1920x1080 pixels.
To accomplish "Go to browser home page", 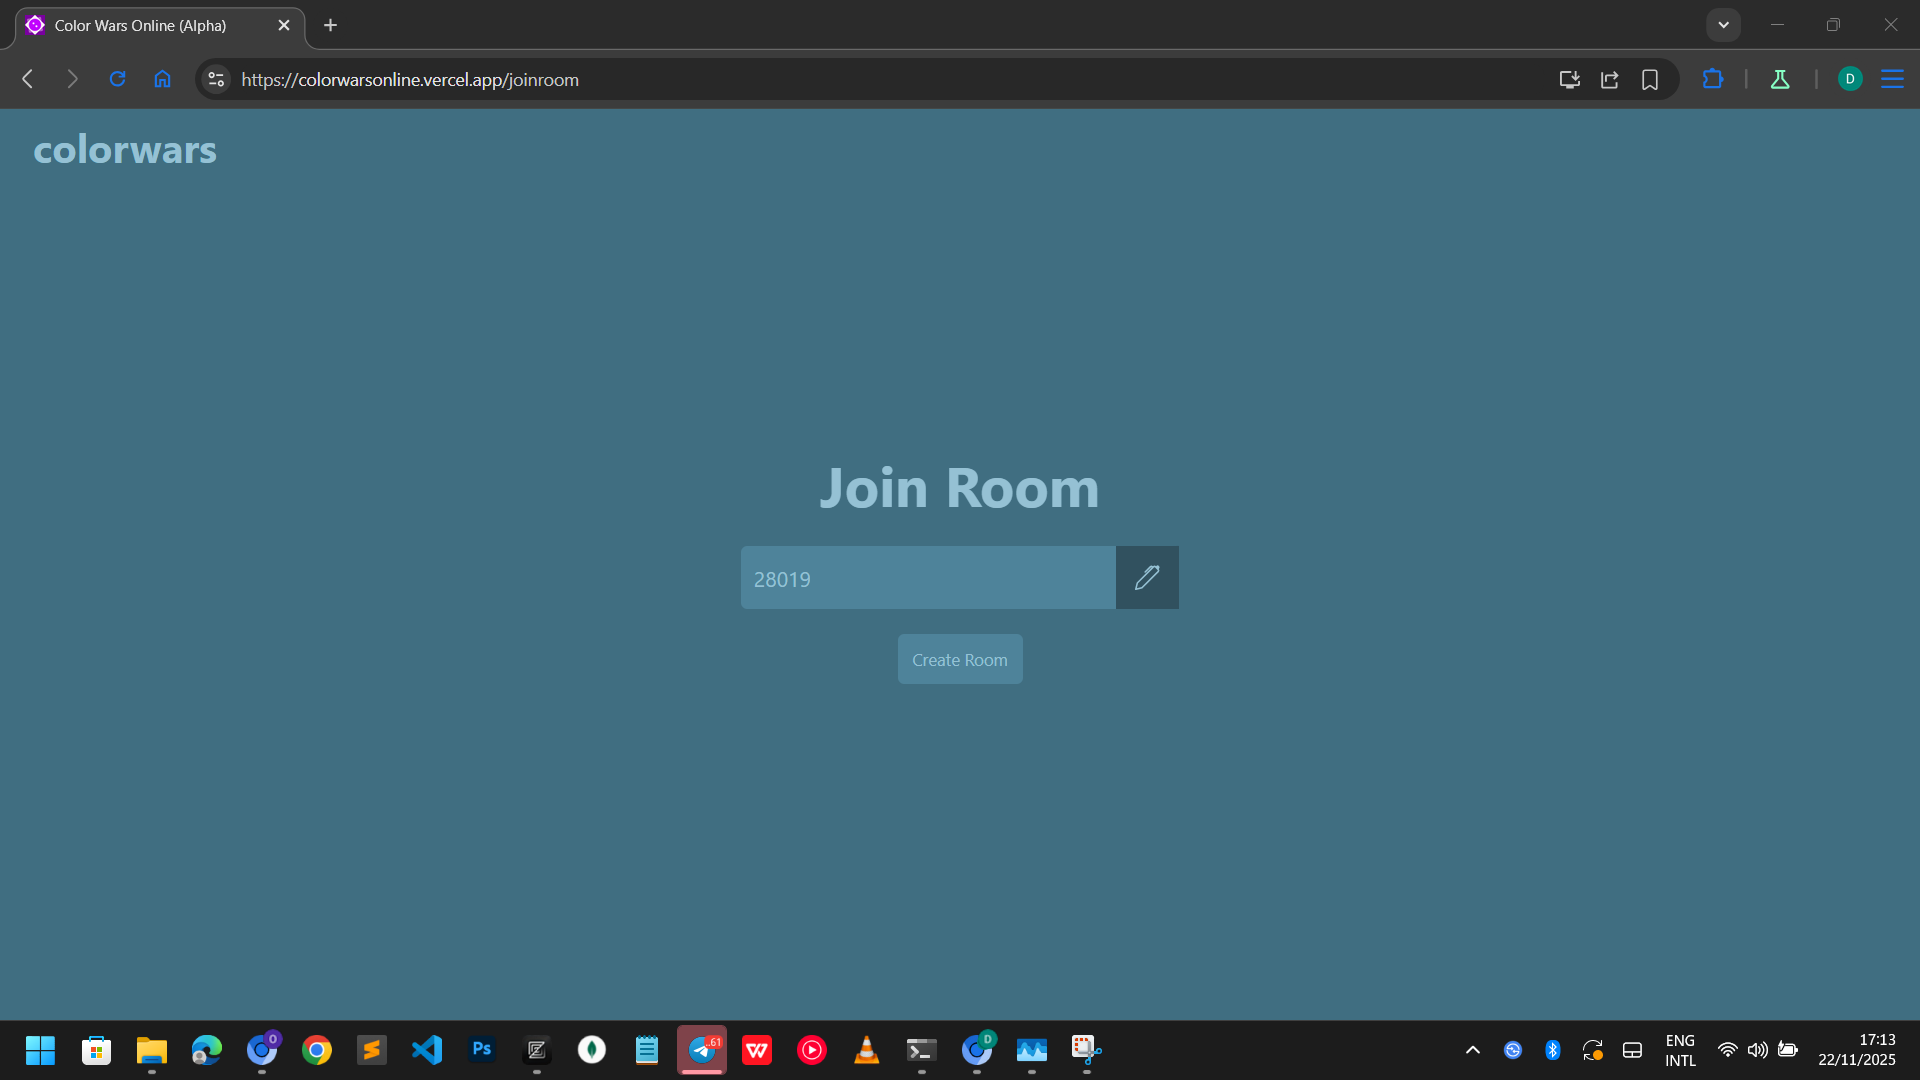I will (162, 79).
